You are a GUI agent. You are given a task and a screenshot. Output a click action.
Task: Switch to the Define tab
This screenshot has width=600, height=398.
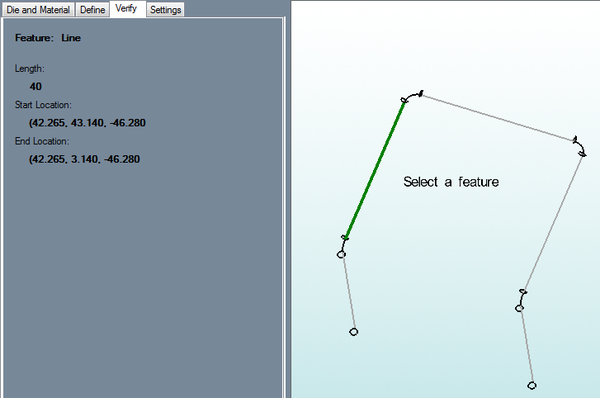(x=92, y=10)
